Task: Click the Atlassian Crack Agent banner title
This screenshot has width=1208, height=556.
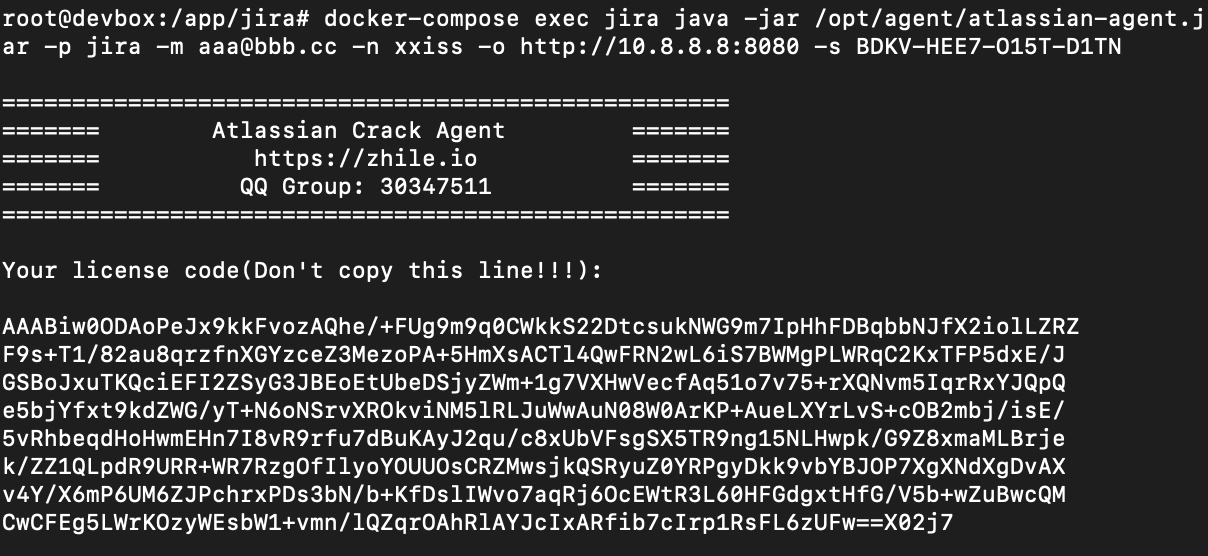Action: [358, 130]
